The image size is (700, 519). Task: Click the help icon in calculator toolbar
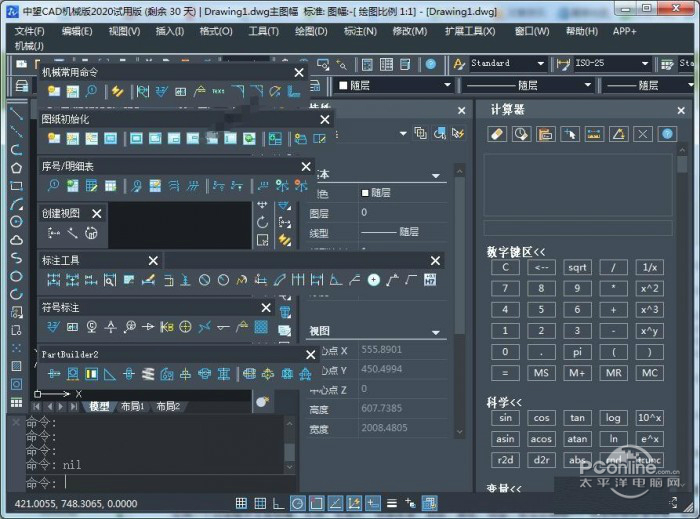pyautogui.click(x=668, y=133)
